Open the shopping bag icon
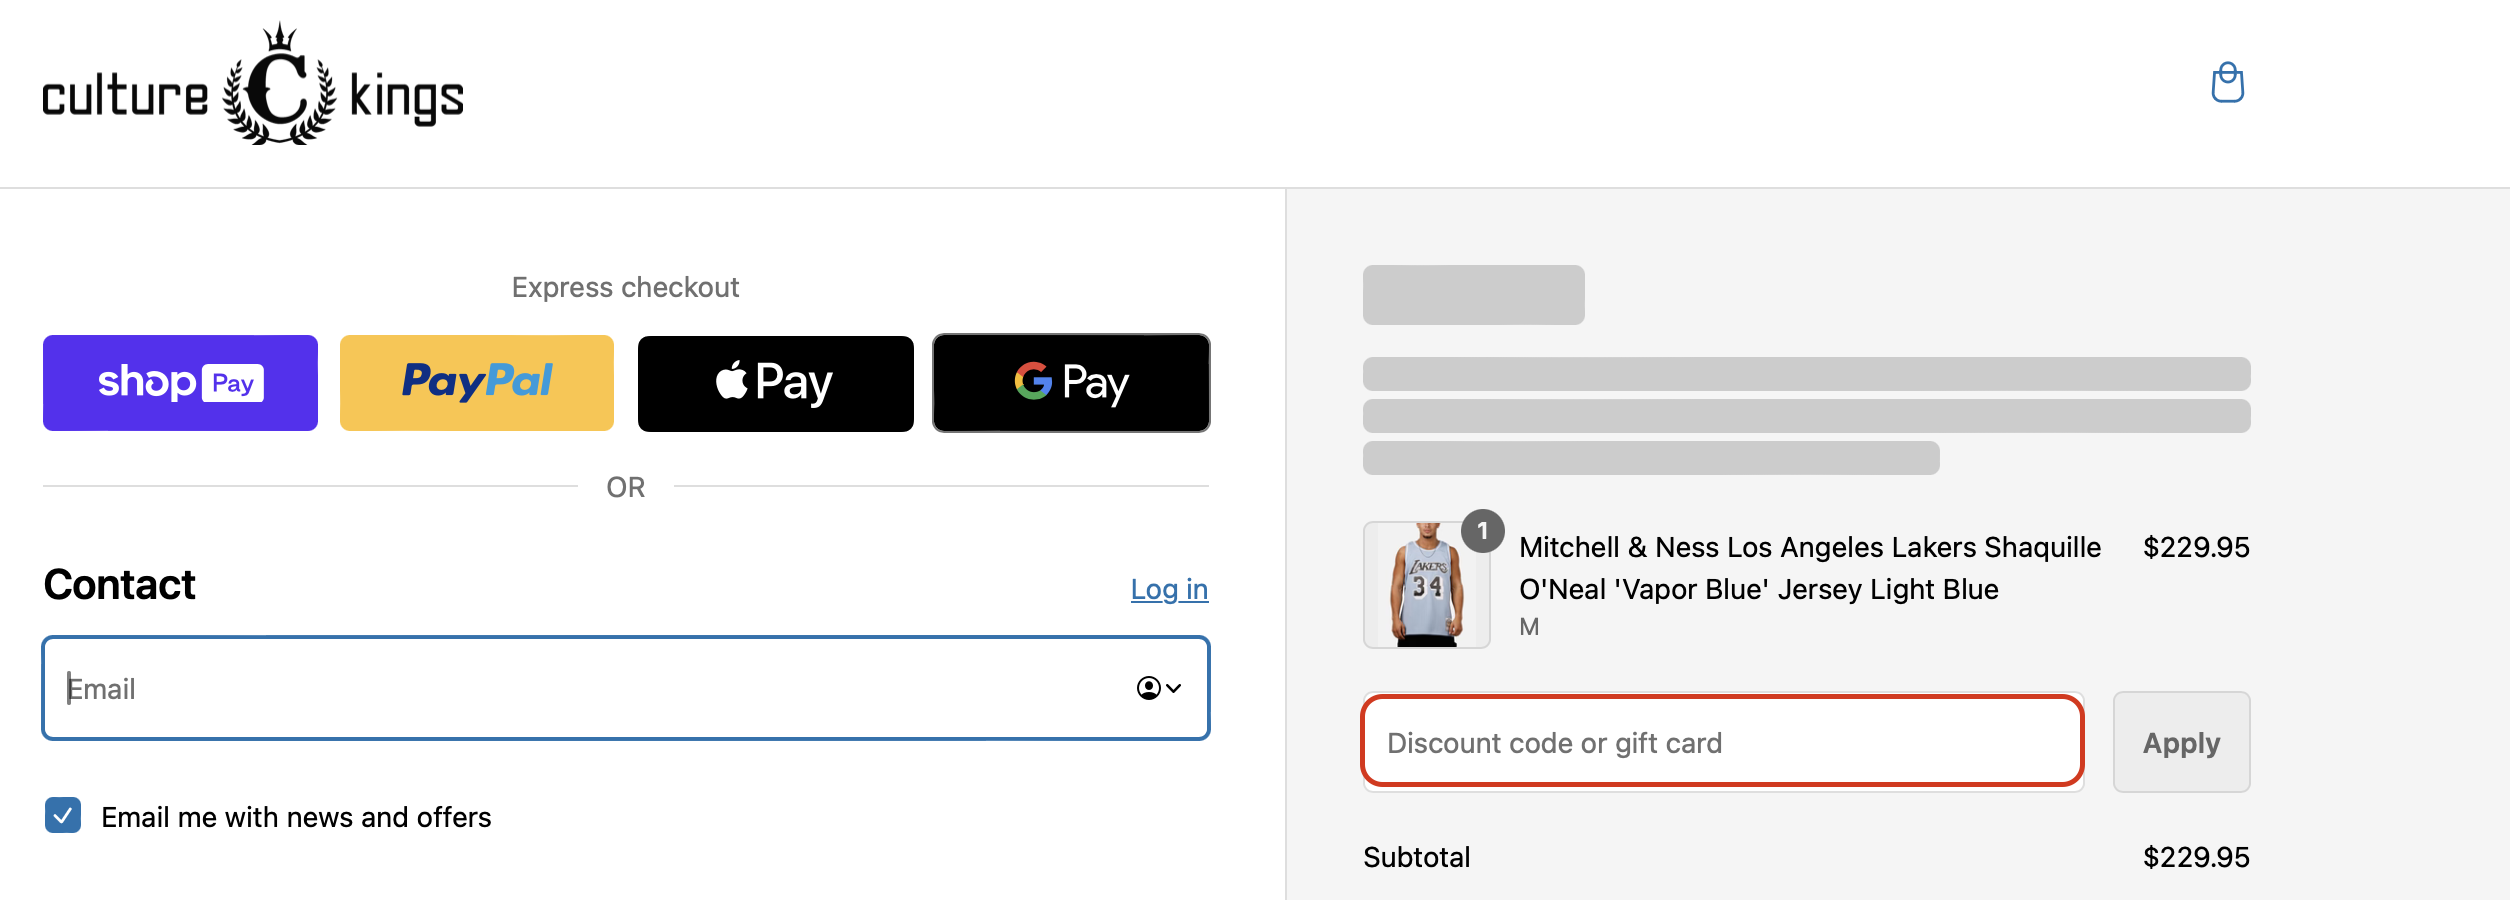 [x=2229, y=83]
